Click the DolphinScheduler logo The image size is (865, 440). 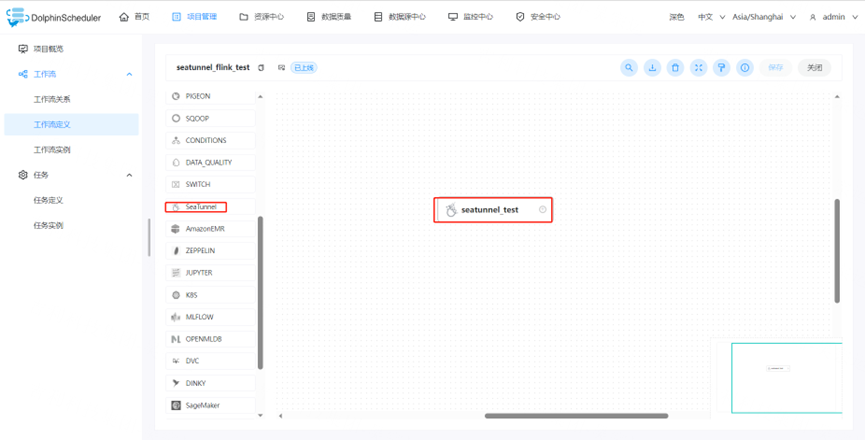point(54,17)
